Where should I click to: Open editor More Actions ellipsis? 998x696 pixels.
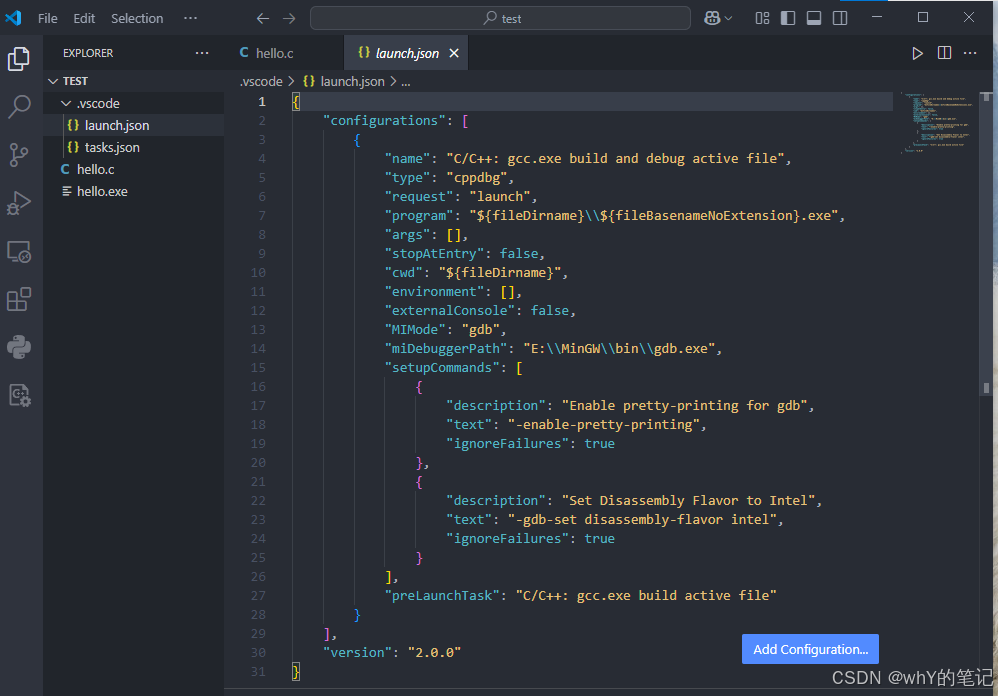(970, 53)
